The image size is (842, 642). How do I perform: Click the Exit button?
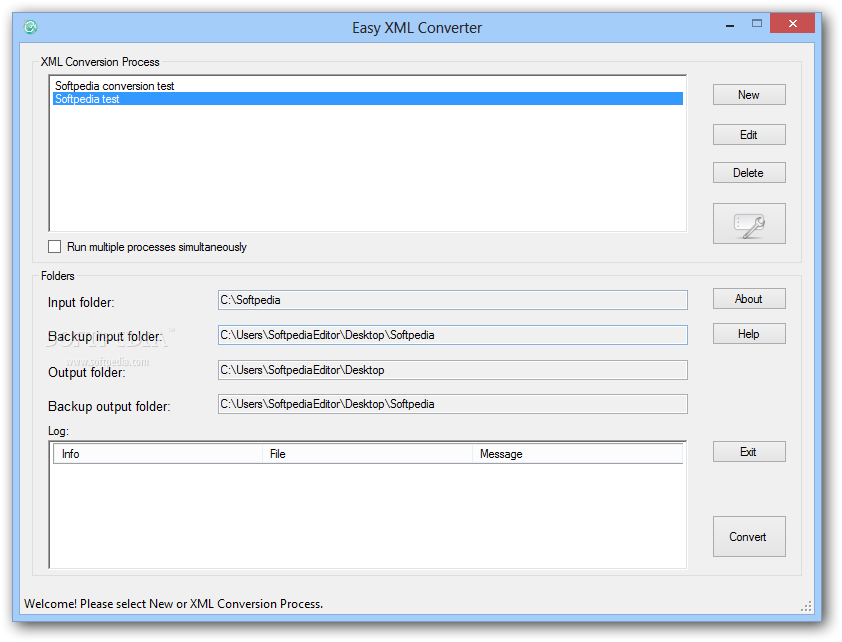749,452
